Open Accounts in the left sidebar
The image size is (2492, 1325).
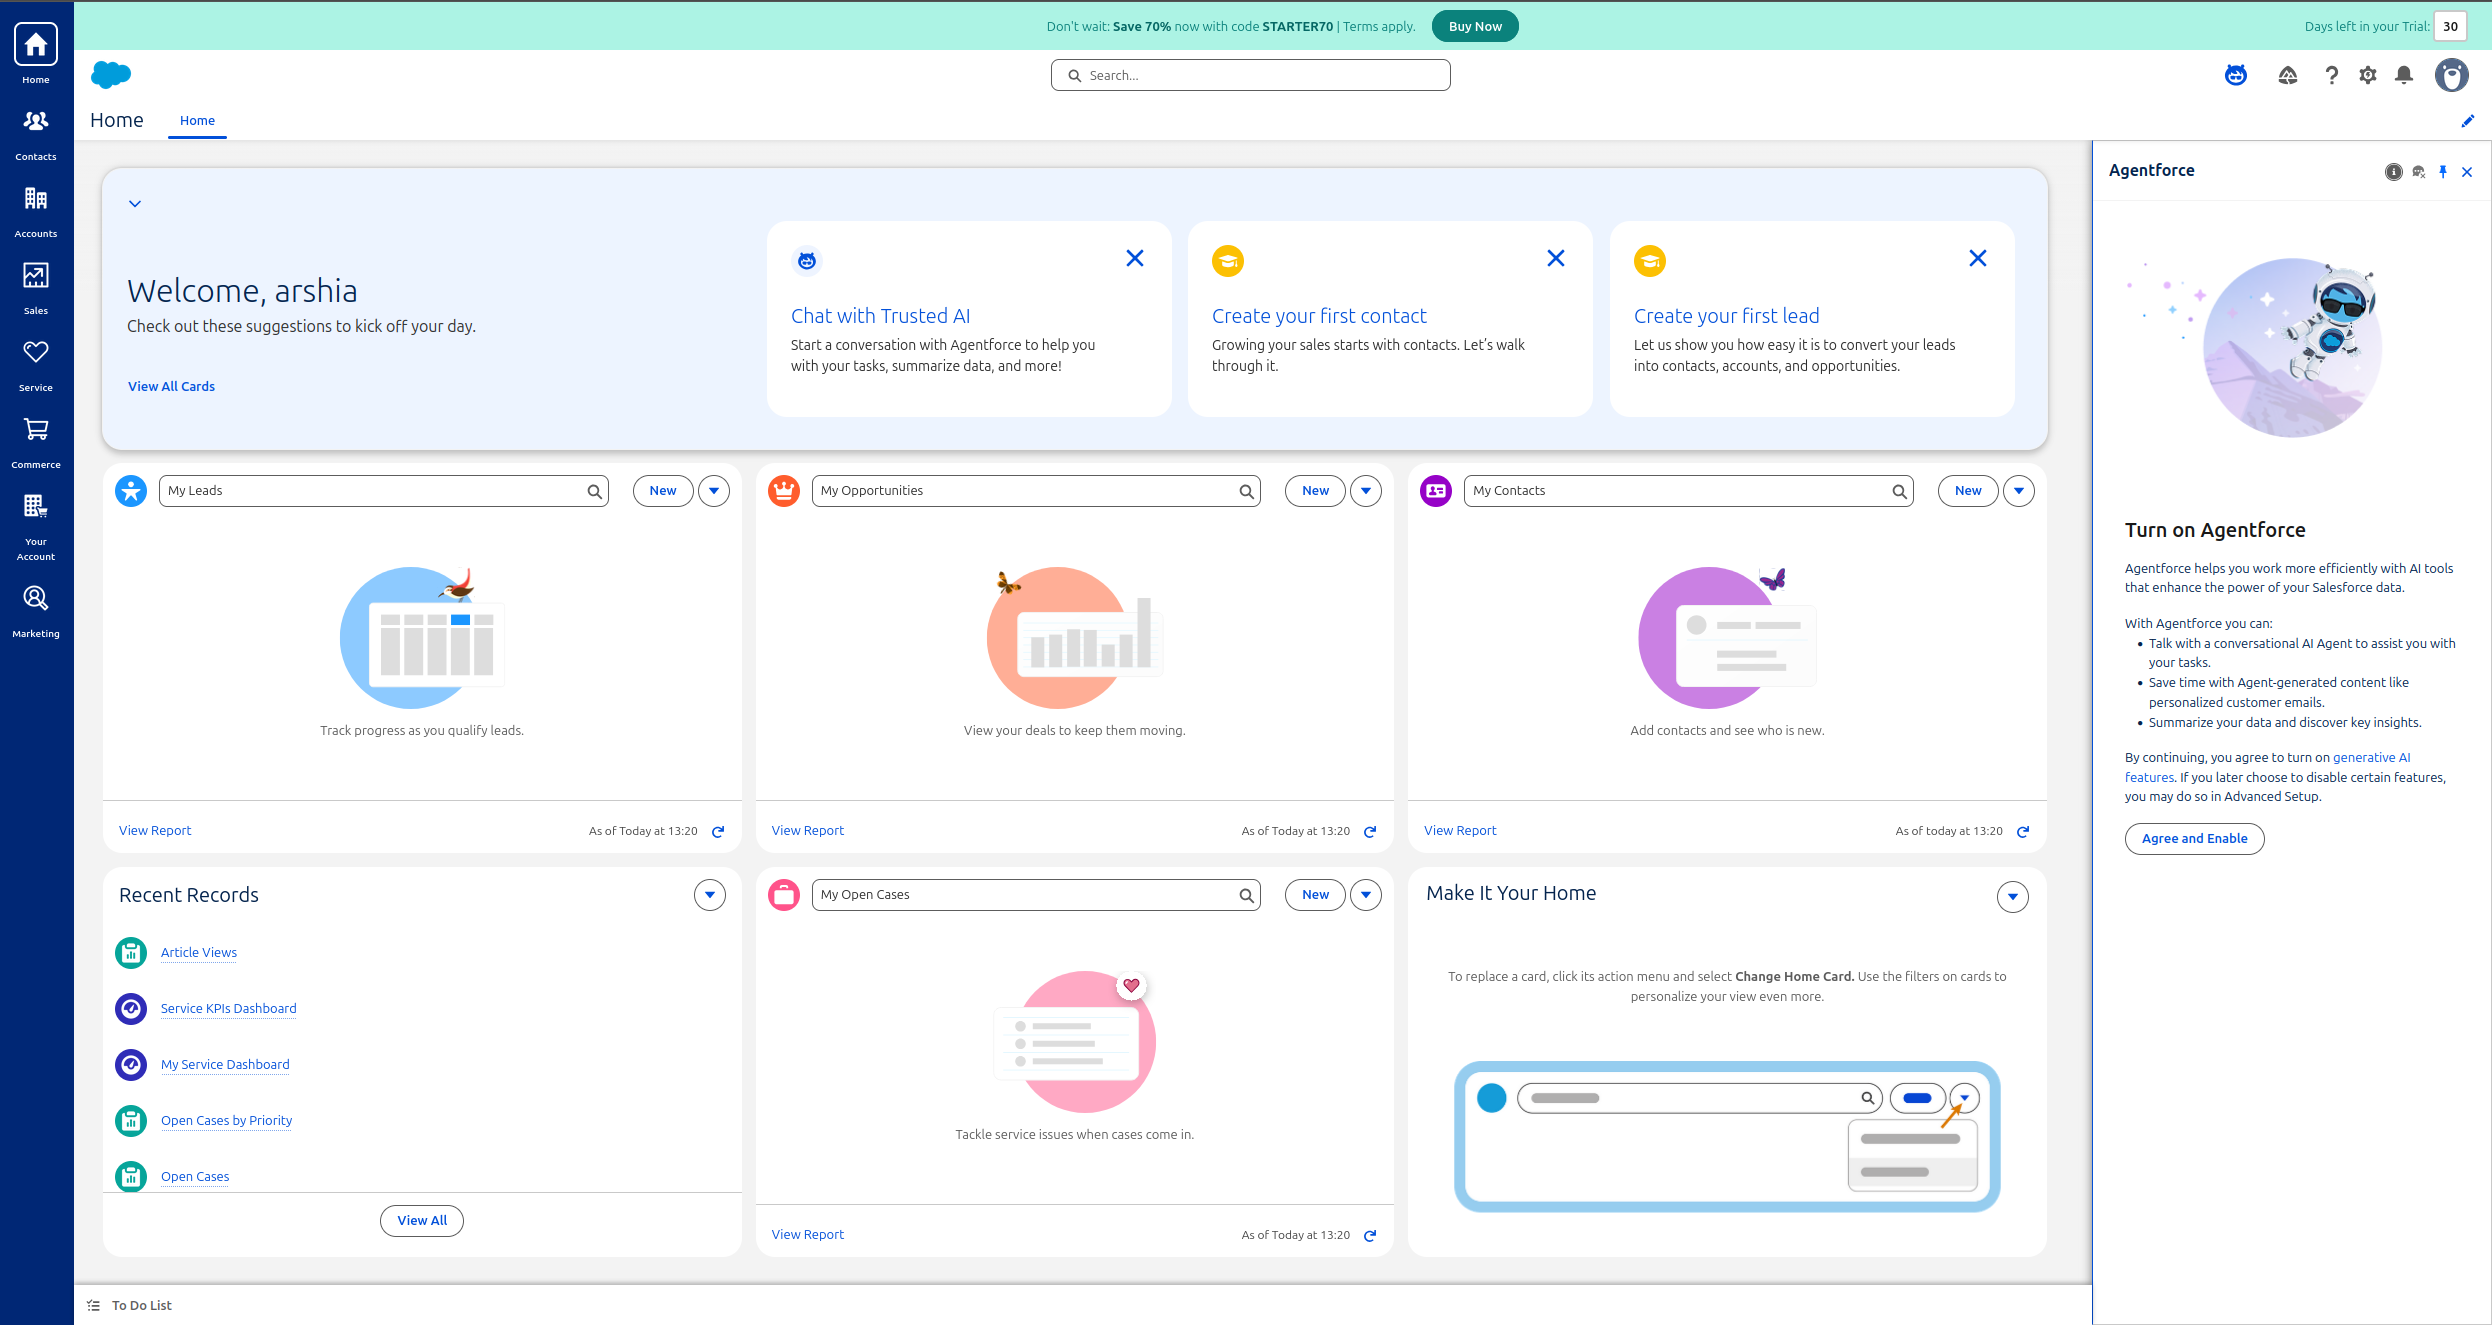pyautogui.click(x=36, y=211)
